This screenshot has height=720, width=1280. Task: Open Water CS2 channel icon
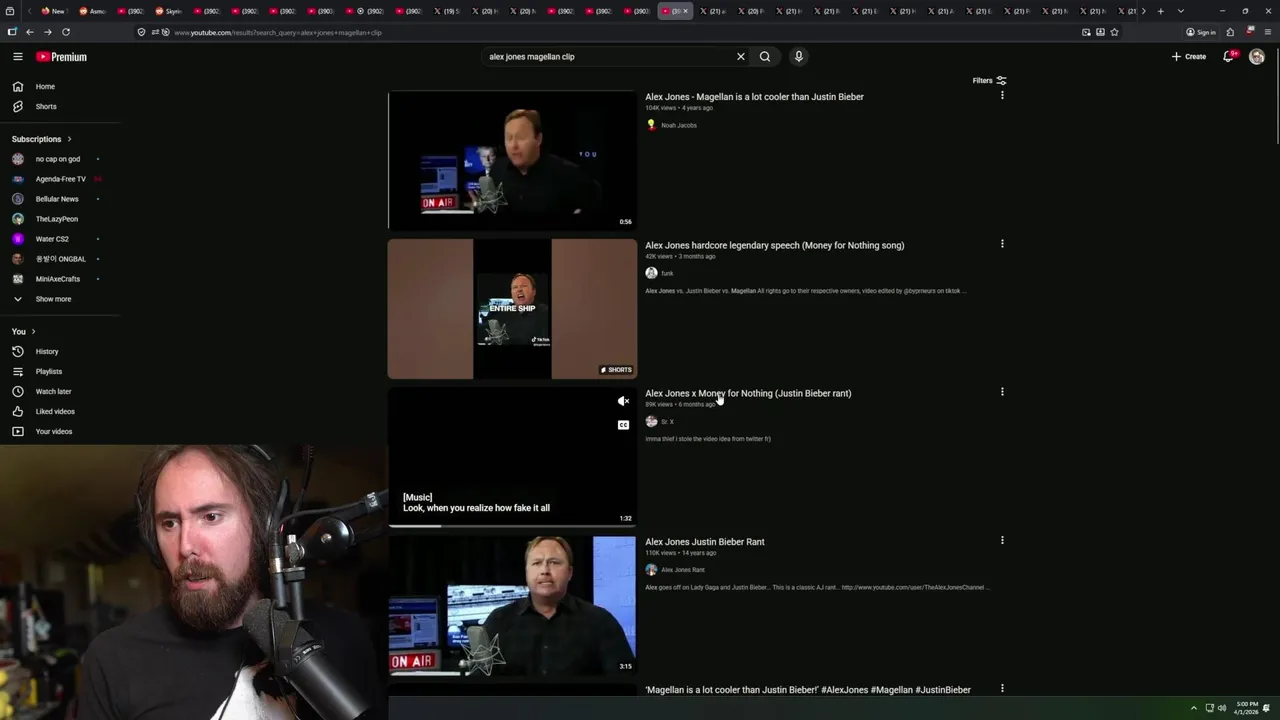click(18, 239)
